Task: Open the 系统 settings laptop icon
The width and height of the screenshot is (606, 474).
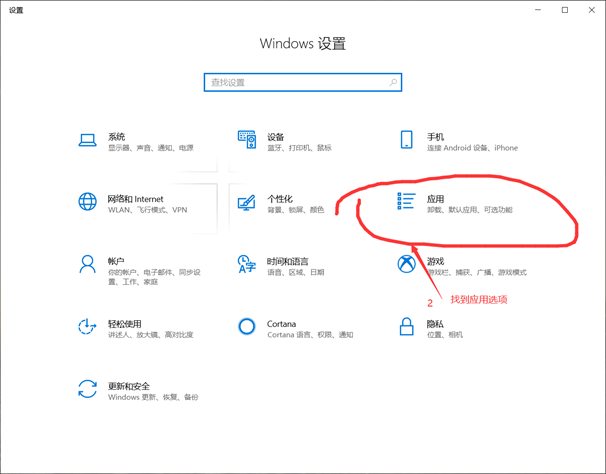Action: pyautogui.click(x=87, y=140)
